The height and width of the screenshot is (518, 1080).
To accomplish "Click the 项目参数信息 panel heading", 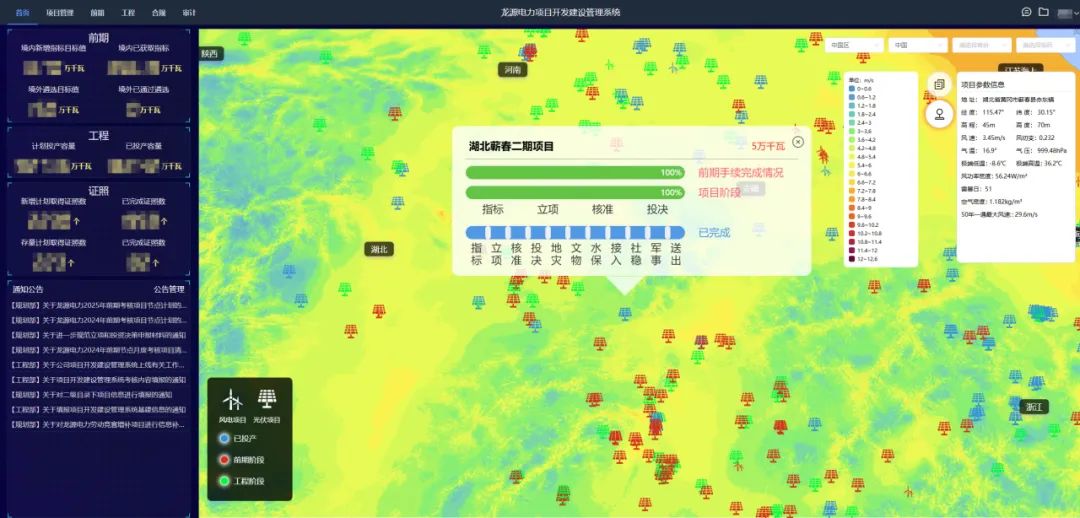I will 983,85.
